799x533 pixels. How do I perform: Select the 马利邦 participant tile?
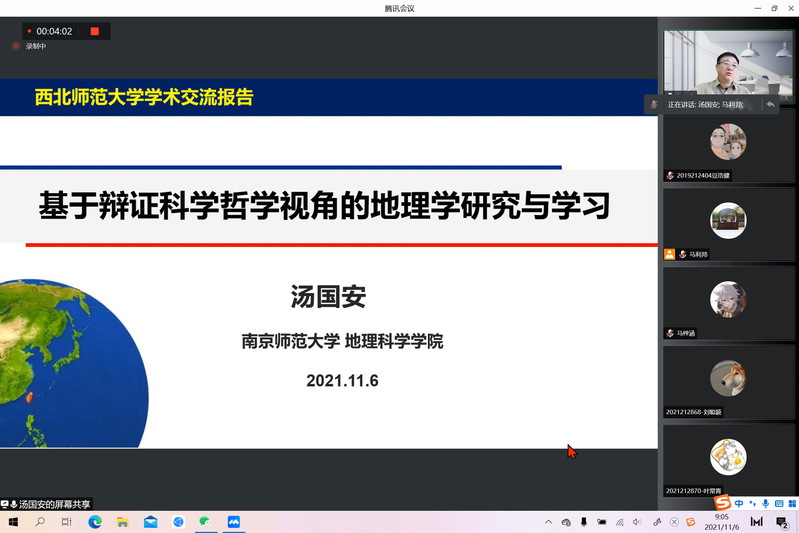pos(728,221)
